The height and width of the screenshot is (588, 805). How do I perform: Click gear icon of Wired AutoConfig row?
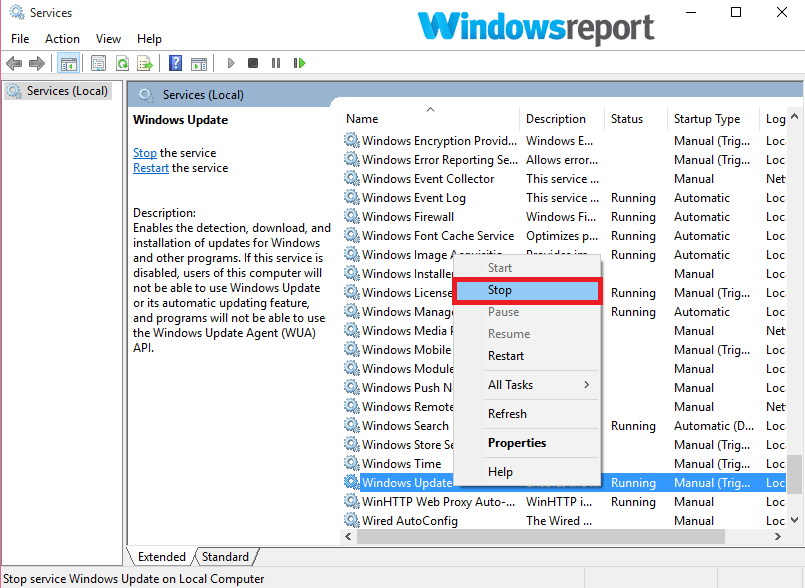(352, 520)
